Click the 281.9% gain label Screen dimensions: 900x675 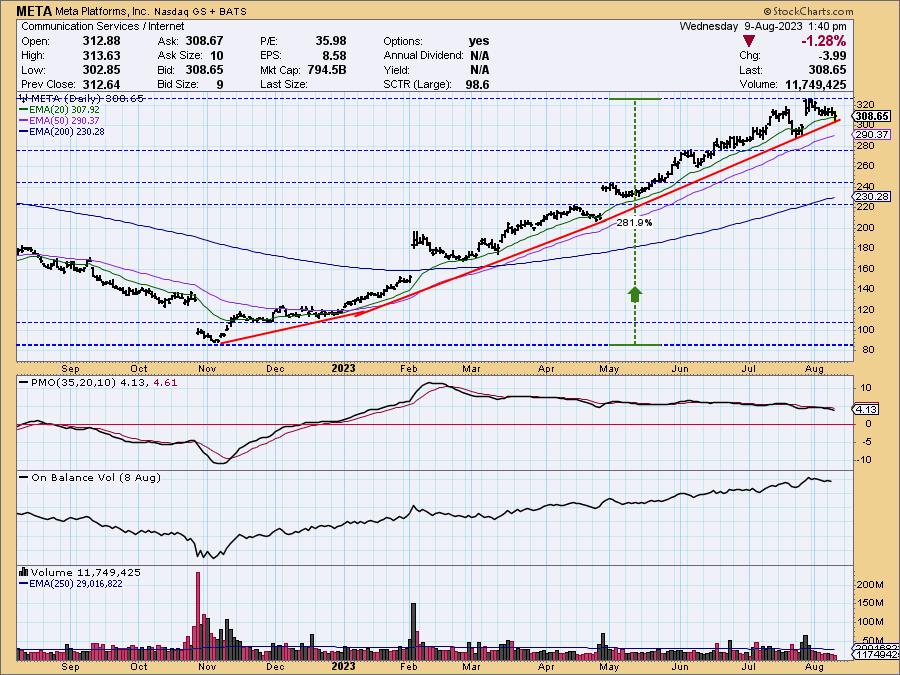coord(635,222)
